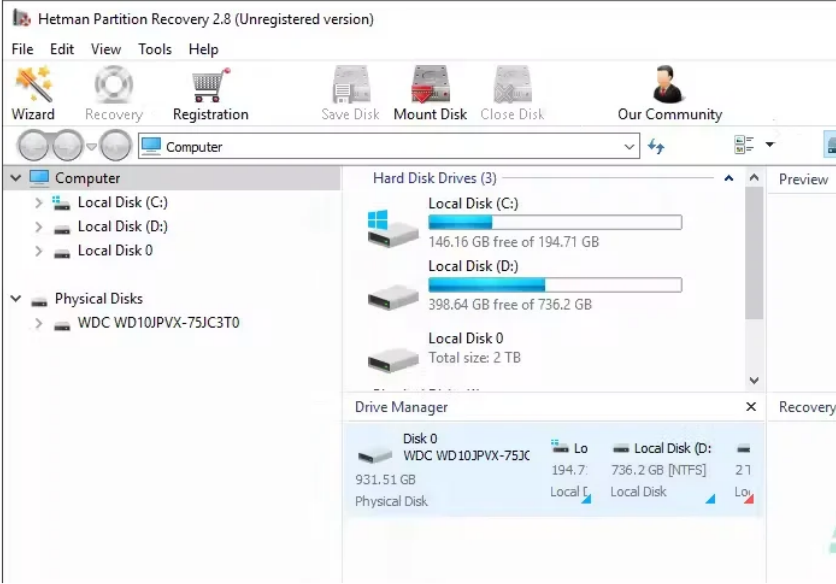This screenshot has width=836, height=584.
Task: Open the Edit menu
Action: [x=62, y=49]
